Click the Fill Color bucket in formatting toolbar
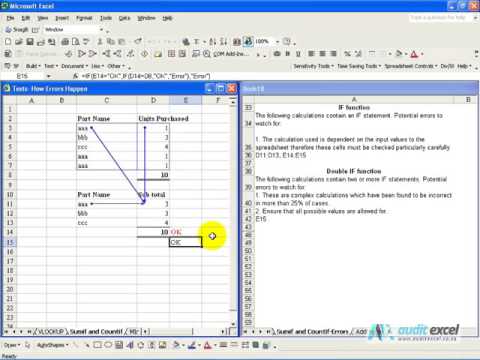480x360 pixels. pos(399,54)
